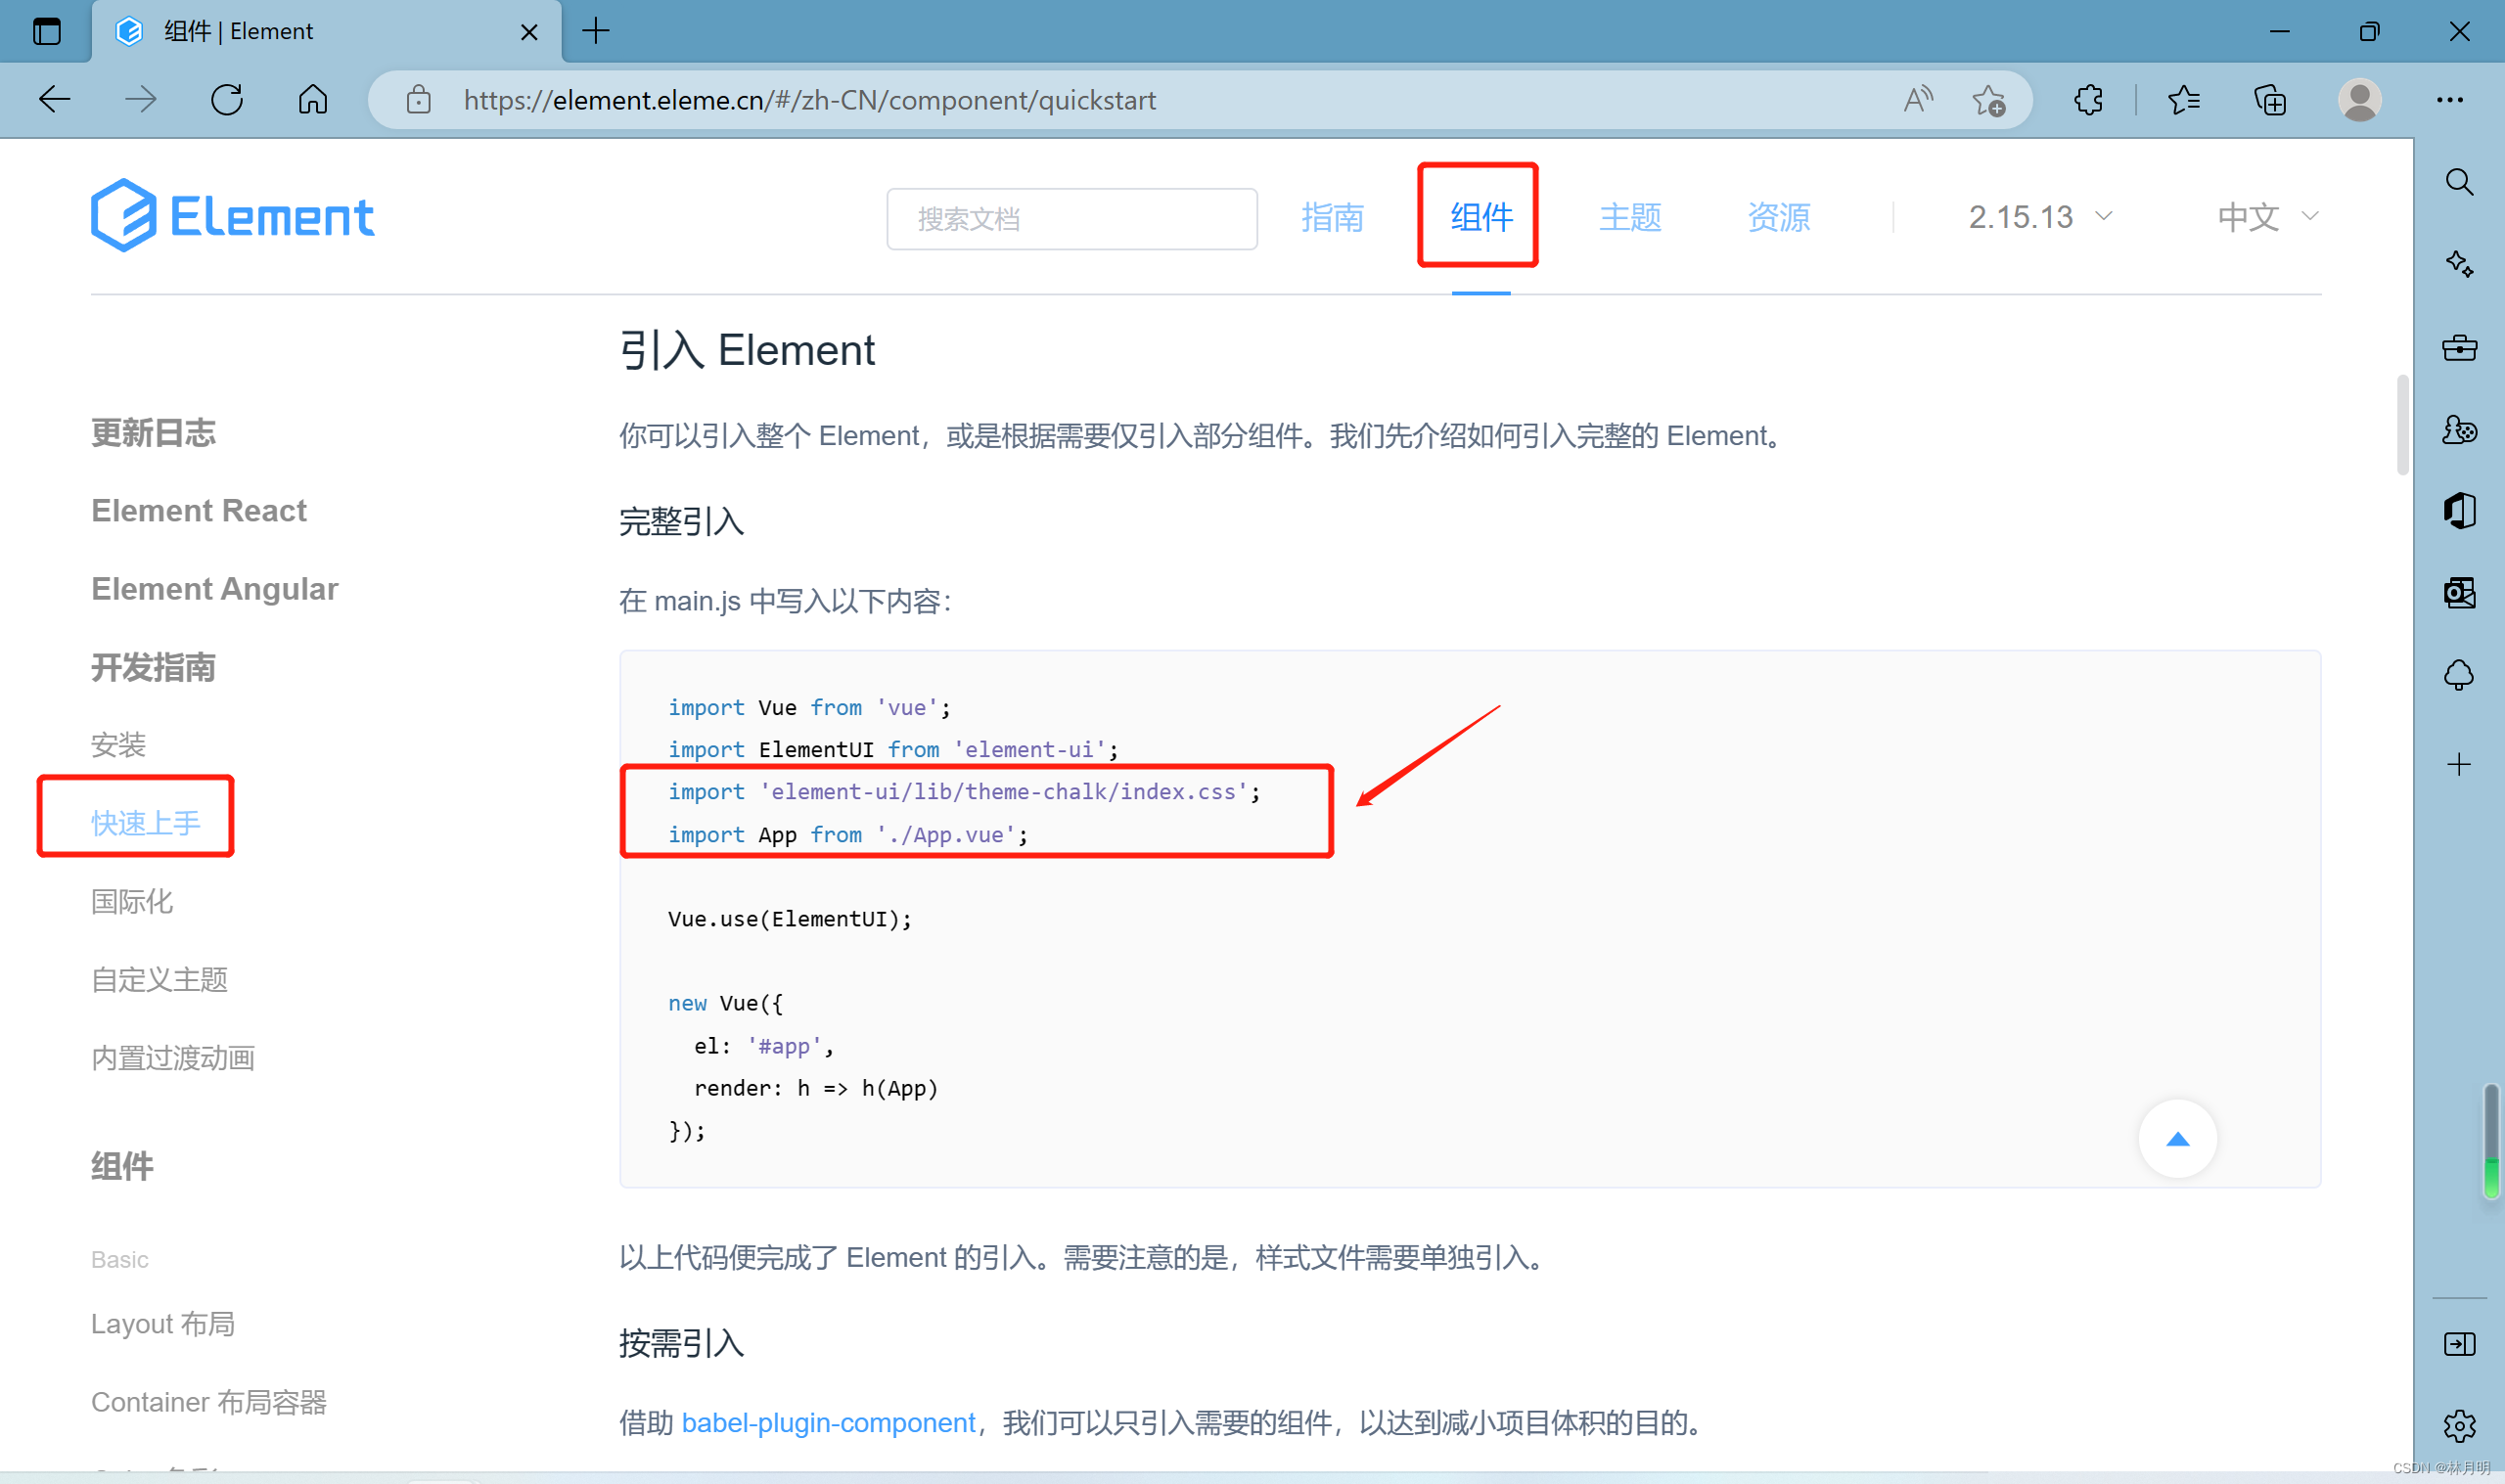Screen dimensions: 2505x1484
Task: Open Element React link
Action: [x=199, y=510]
